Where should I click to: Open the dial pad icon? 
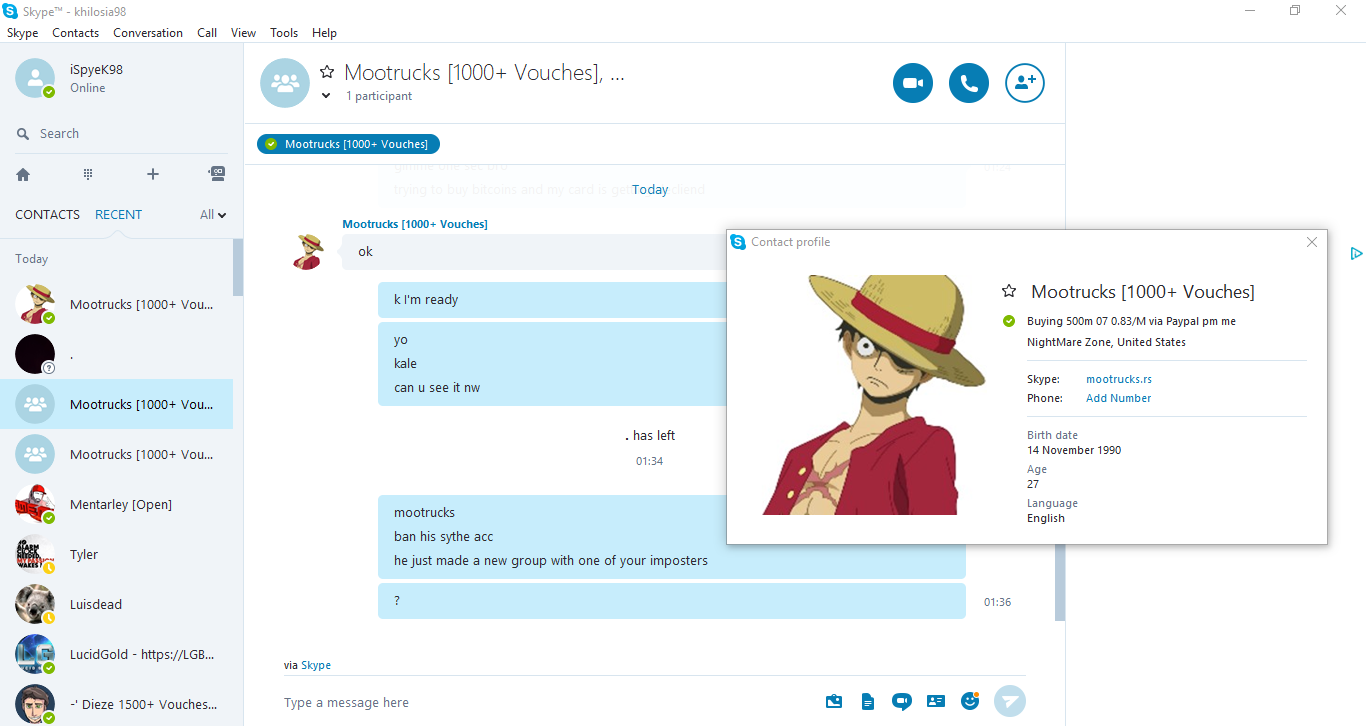click(88, 174)
